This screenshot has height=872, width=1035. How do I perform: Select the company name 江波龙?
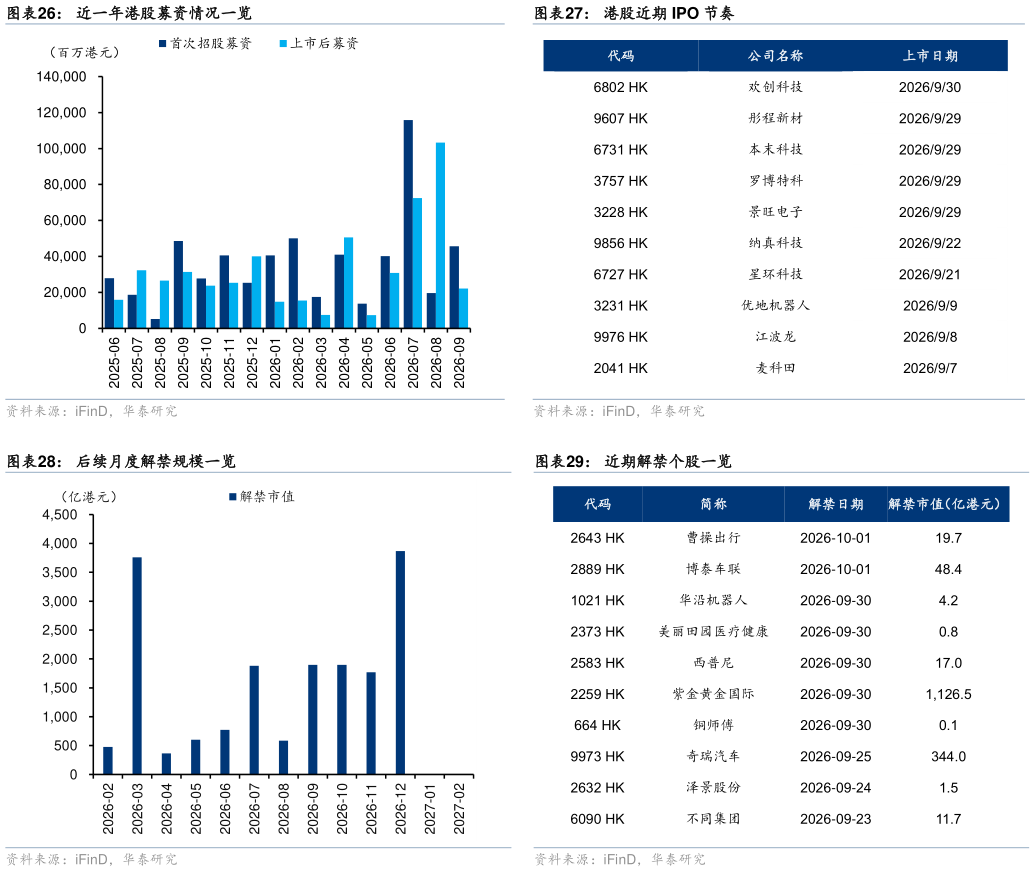pos(775,337)
